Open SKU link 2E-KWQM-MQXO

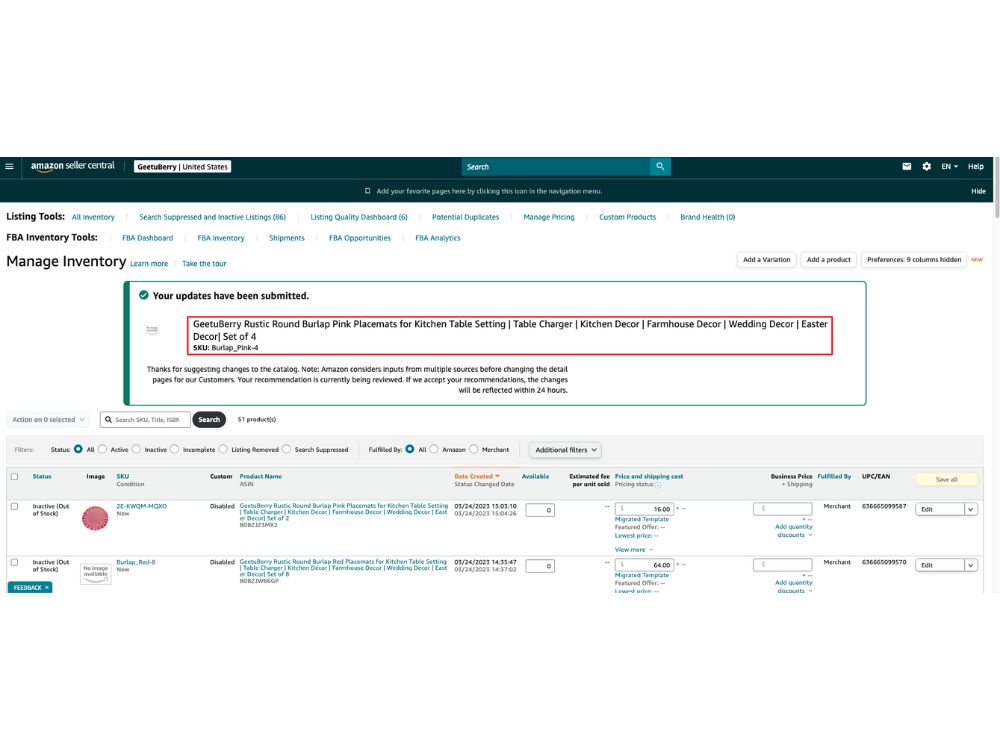(142, 506)
